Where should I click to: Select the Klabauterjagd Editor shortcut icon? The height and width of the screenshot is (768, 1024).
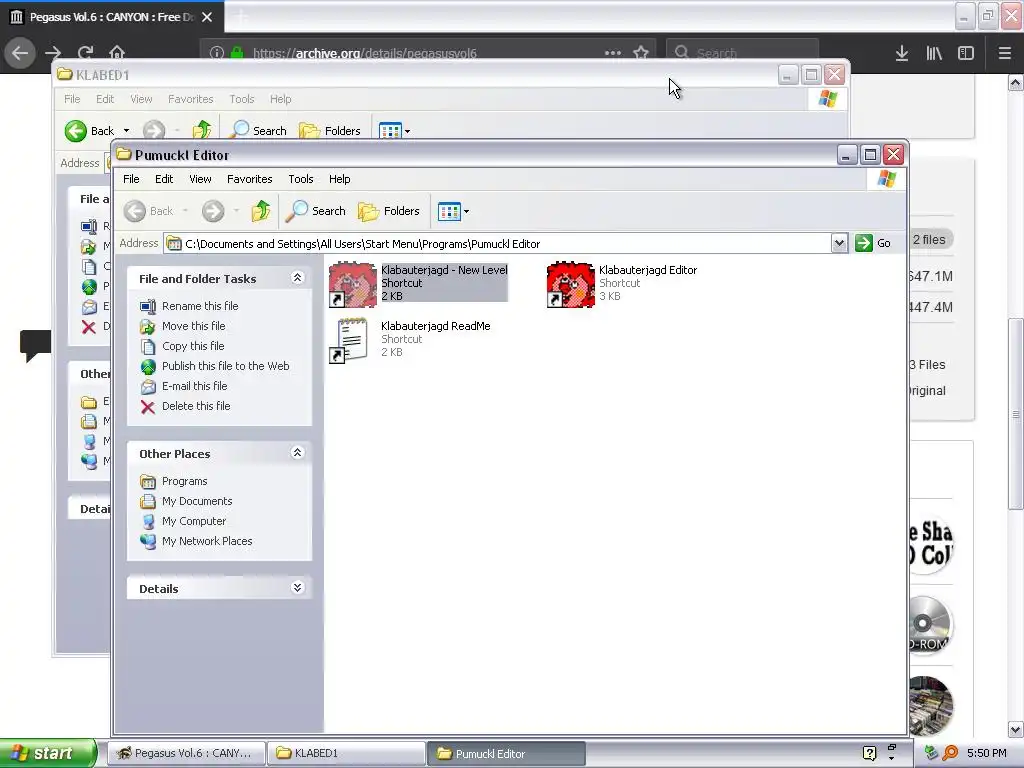(571, 285)
